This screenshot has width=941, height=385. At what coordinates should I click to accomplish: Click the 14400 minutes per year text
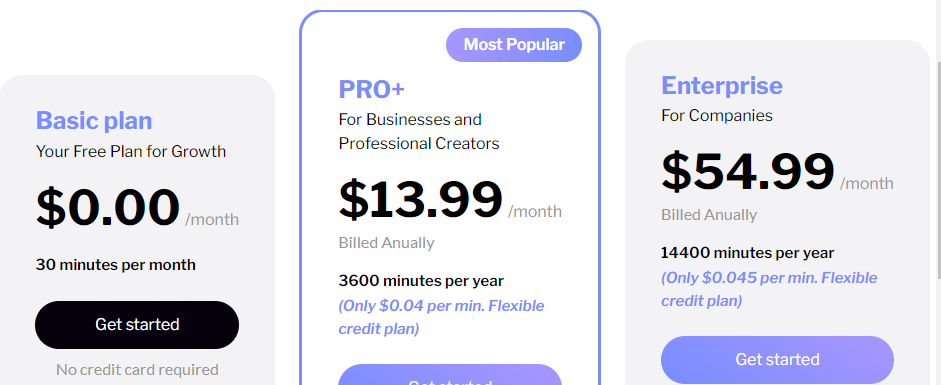click(748, 252)
